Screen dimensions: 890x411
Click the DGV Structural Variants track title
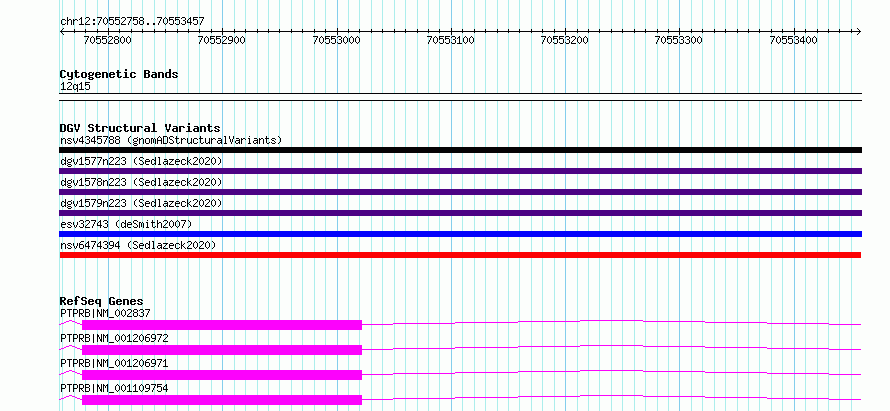[x=140, y=128]
